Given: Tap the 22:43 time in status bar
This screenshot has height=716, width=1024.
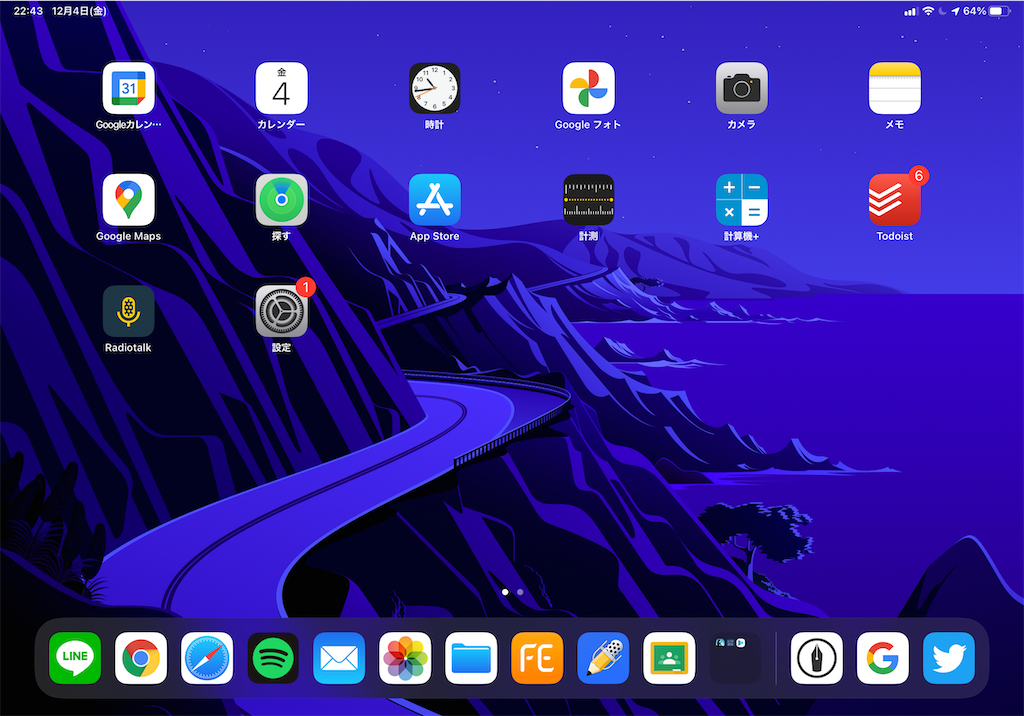Looking at the screenshot, I should coord(28,11).
